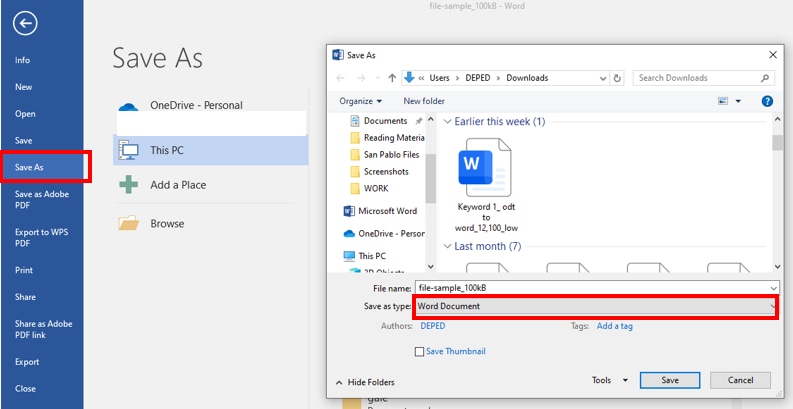Click Users in the address path

tap(439, 78)
